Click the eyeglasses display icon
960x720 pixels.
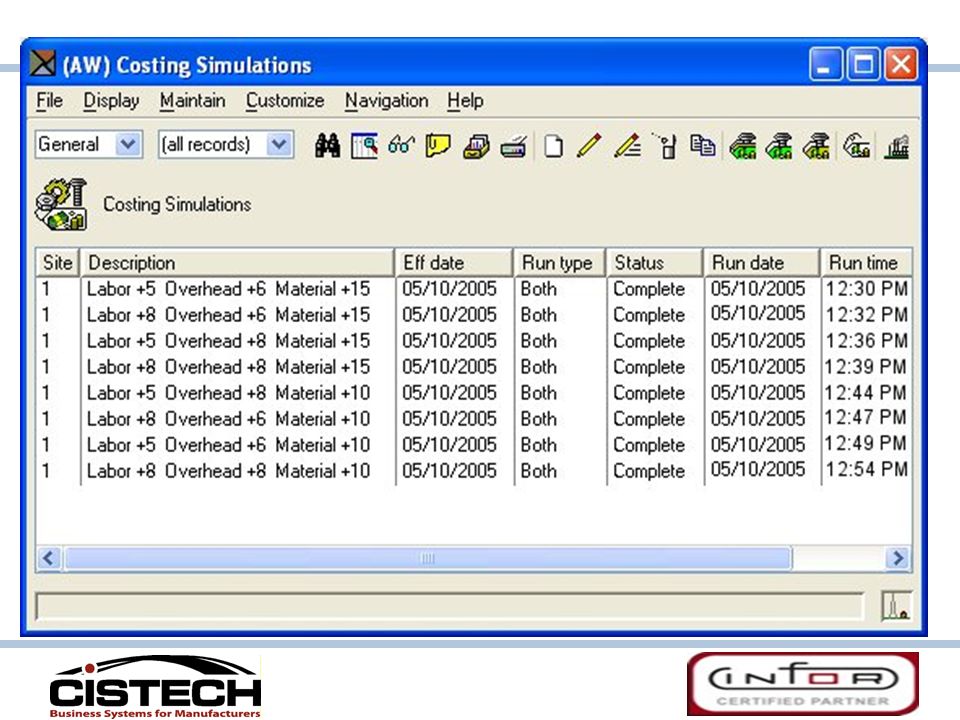click(x=401, y=146)
